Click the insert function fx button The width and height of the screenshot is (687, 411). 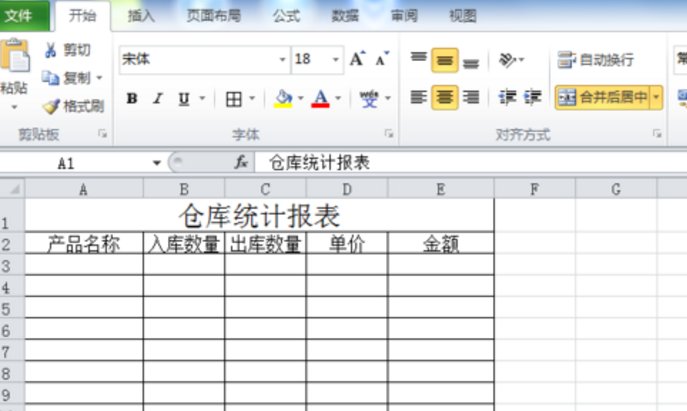point(241,163)
